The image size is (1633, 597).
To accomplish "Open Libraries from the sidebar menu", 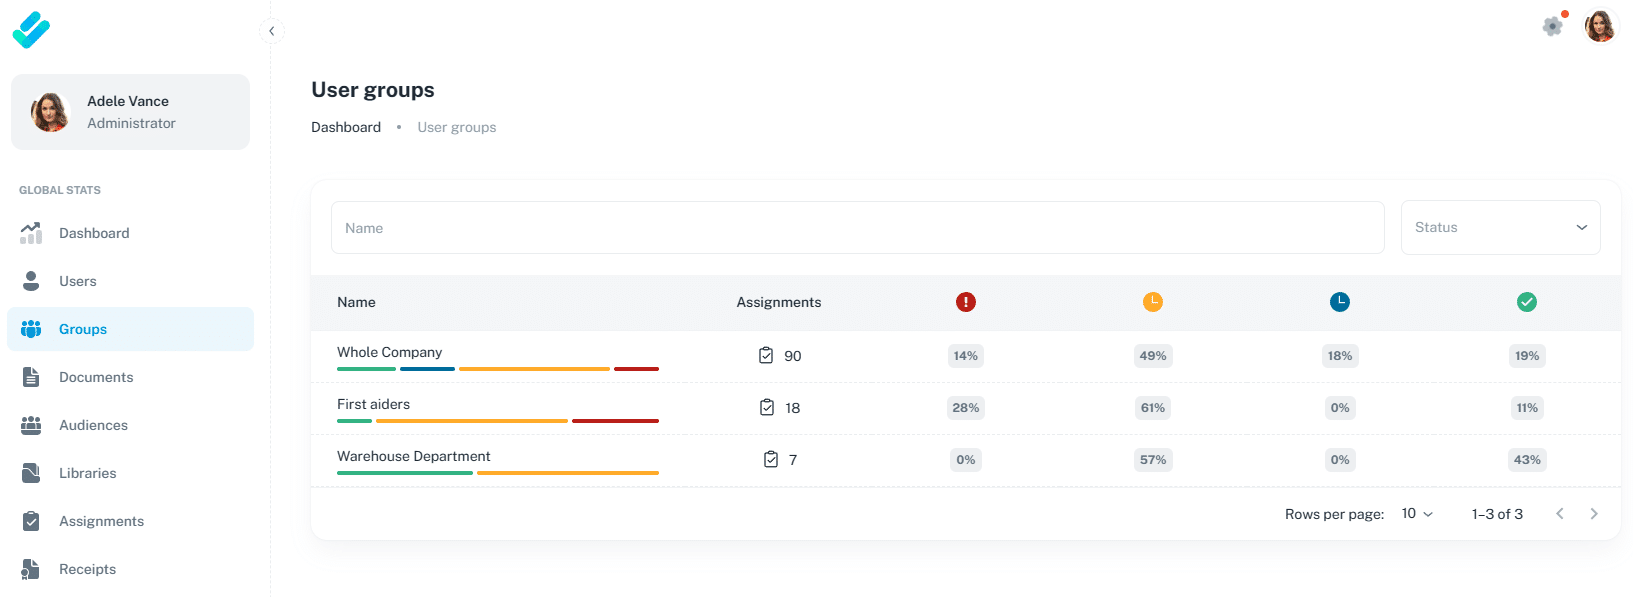I will click(x=130, y=473).
